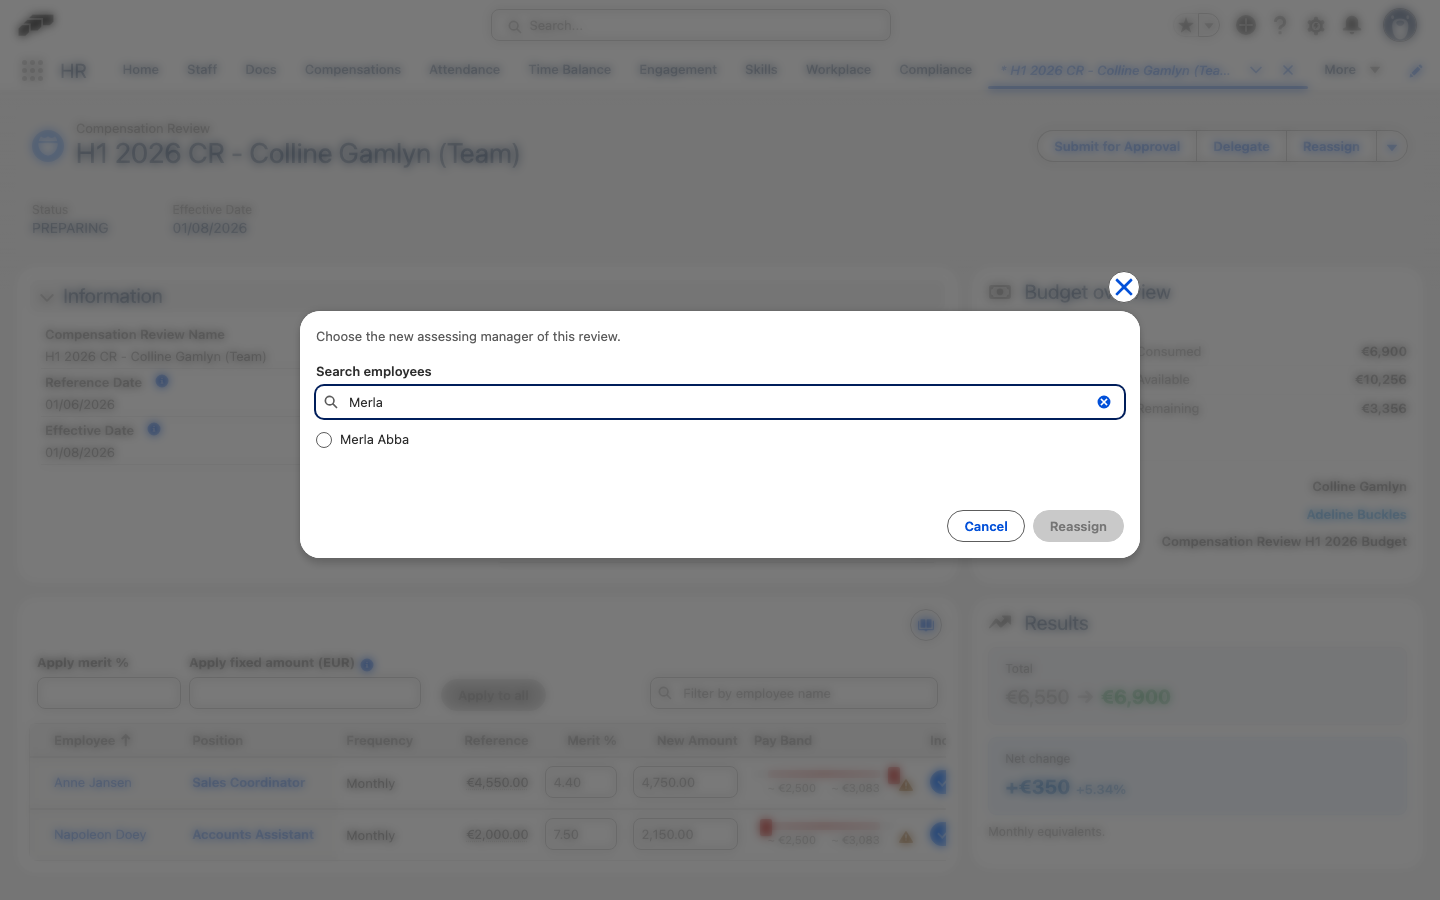Image resolution: width=1440 pixels, height=900 pixels.
Task: Show notifications via the bell icon
Action: tap(1352, 25)
